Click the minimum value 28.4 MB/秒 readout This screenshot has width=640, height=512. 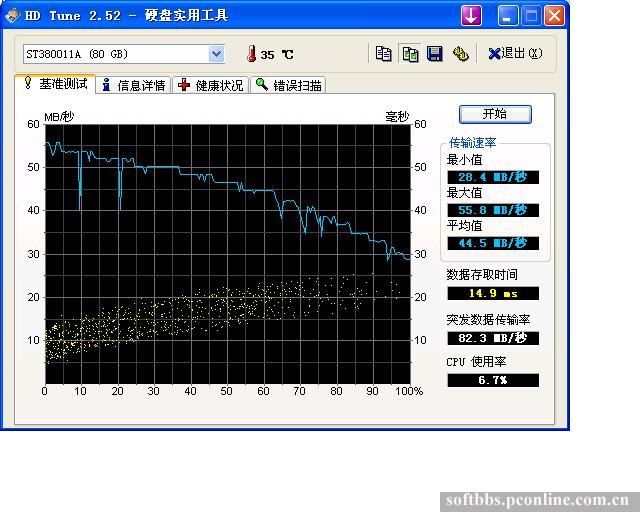pyautogui.click(x=493, y=177)
